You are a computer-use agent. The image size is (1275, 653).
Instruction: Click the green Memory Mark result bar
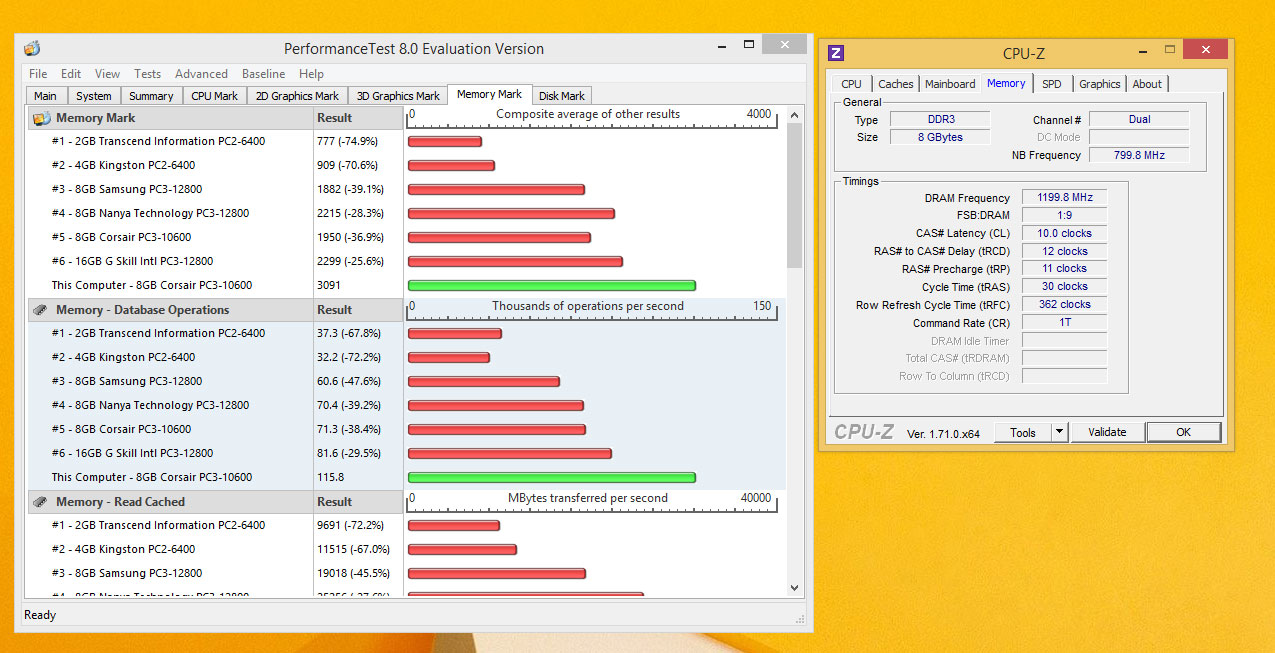pos(551,285)
